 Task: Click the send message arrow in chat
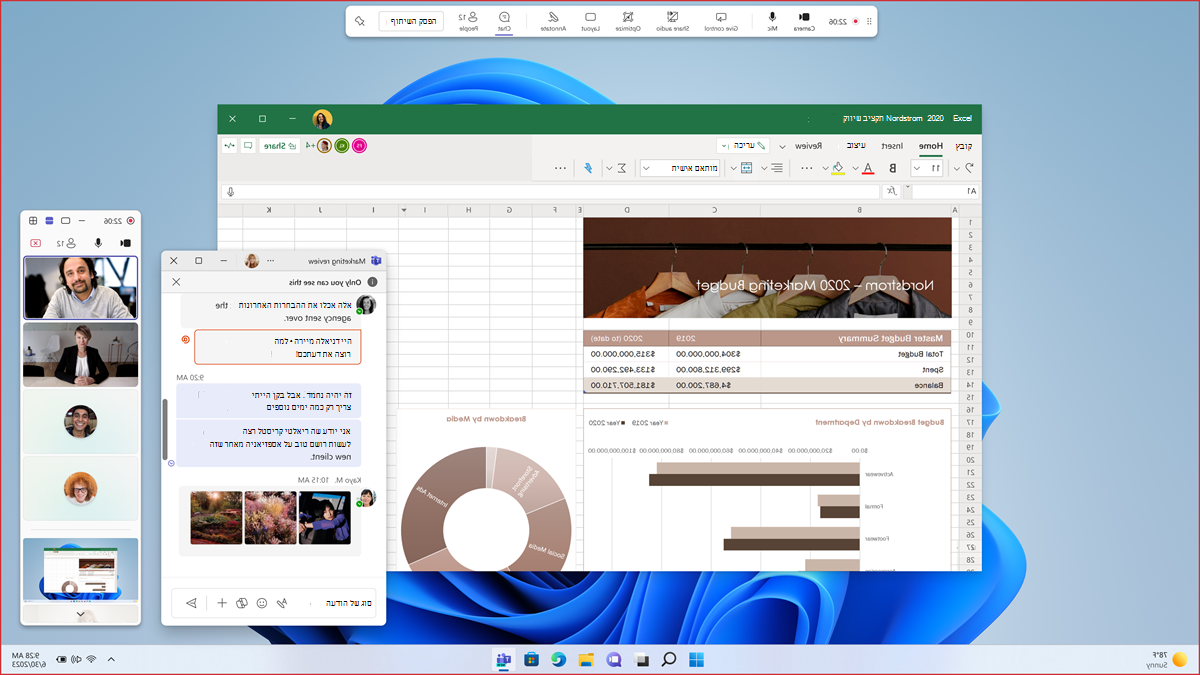pos(191,603)
